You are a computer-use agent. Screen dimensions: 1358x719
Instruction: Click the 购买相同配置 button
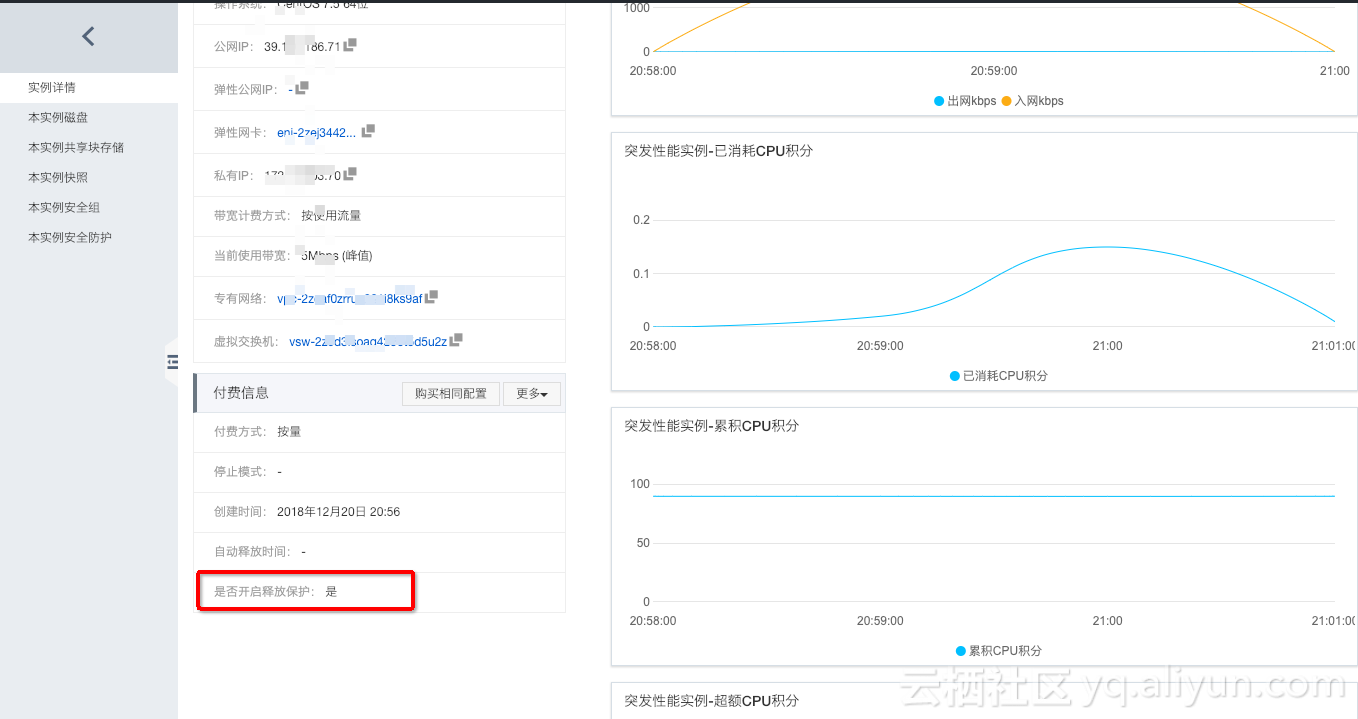(450, 394)
